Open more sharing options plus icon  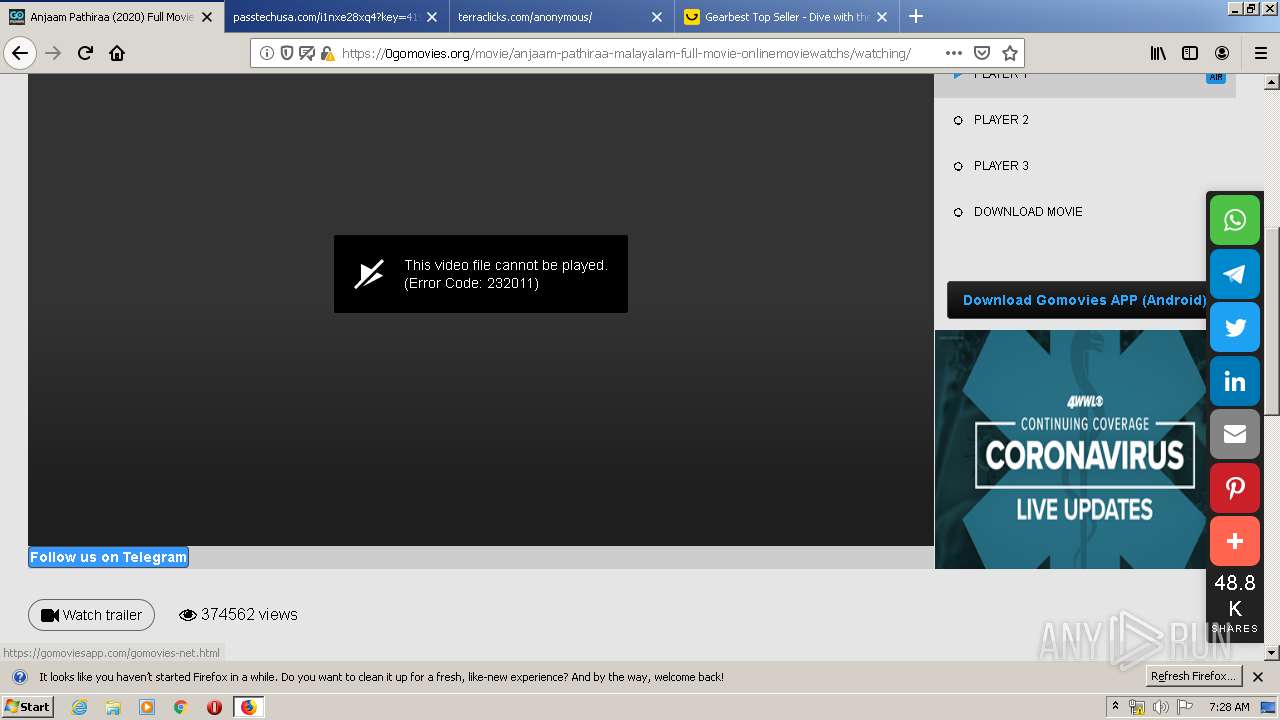1235,541
